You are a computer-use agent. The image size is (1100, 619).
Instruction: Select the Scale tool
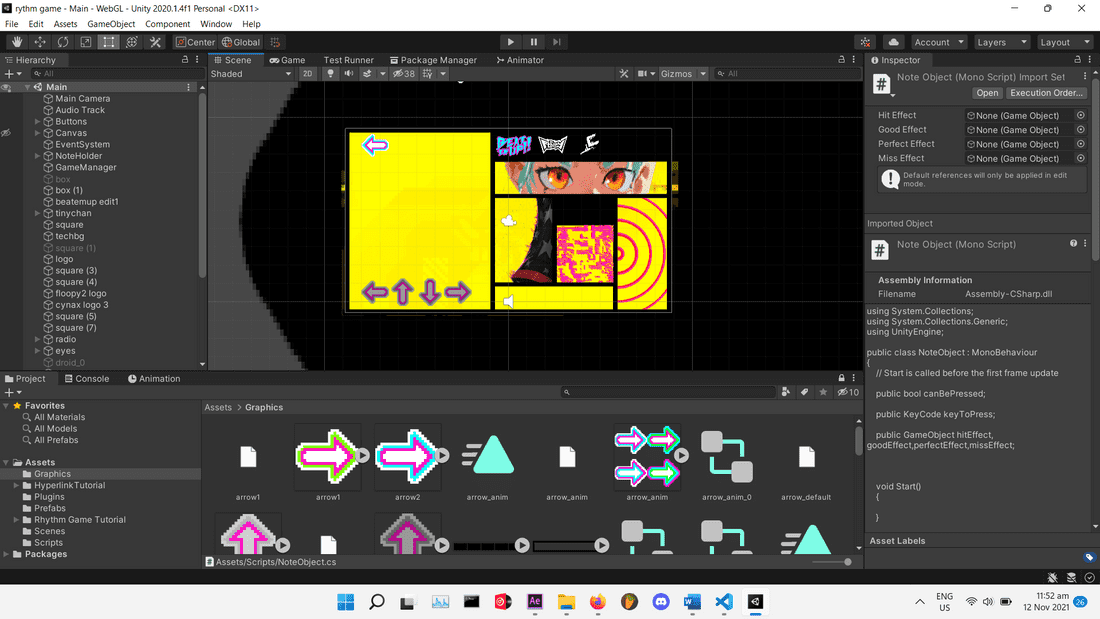click(86, 42)
